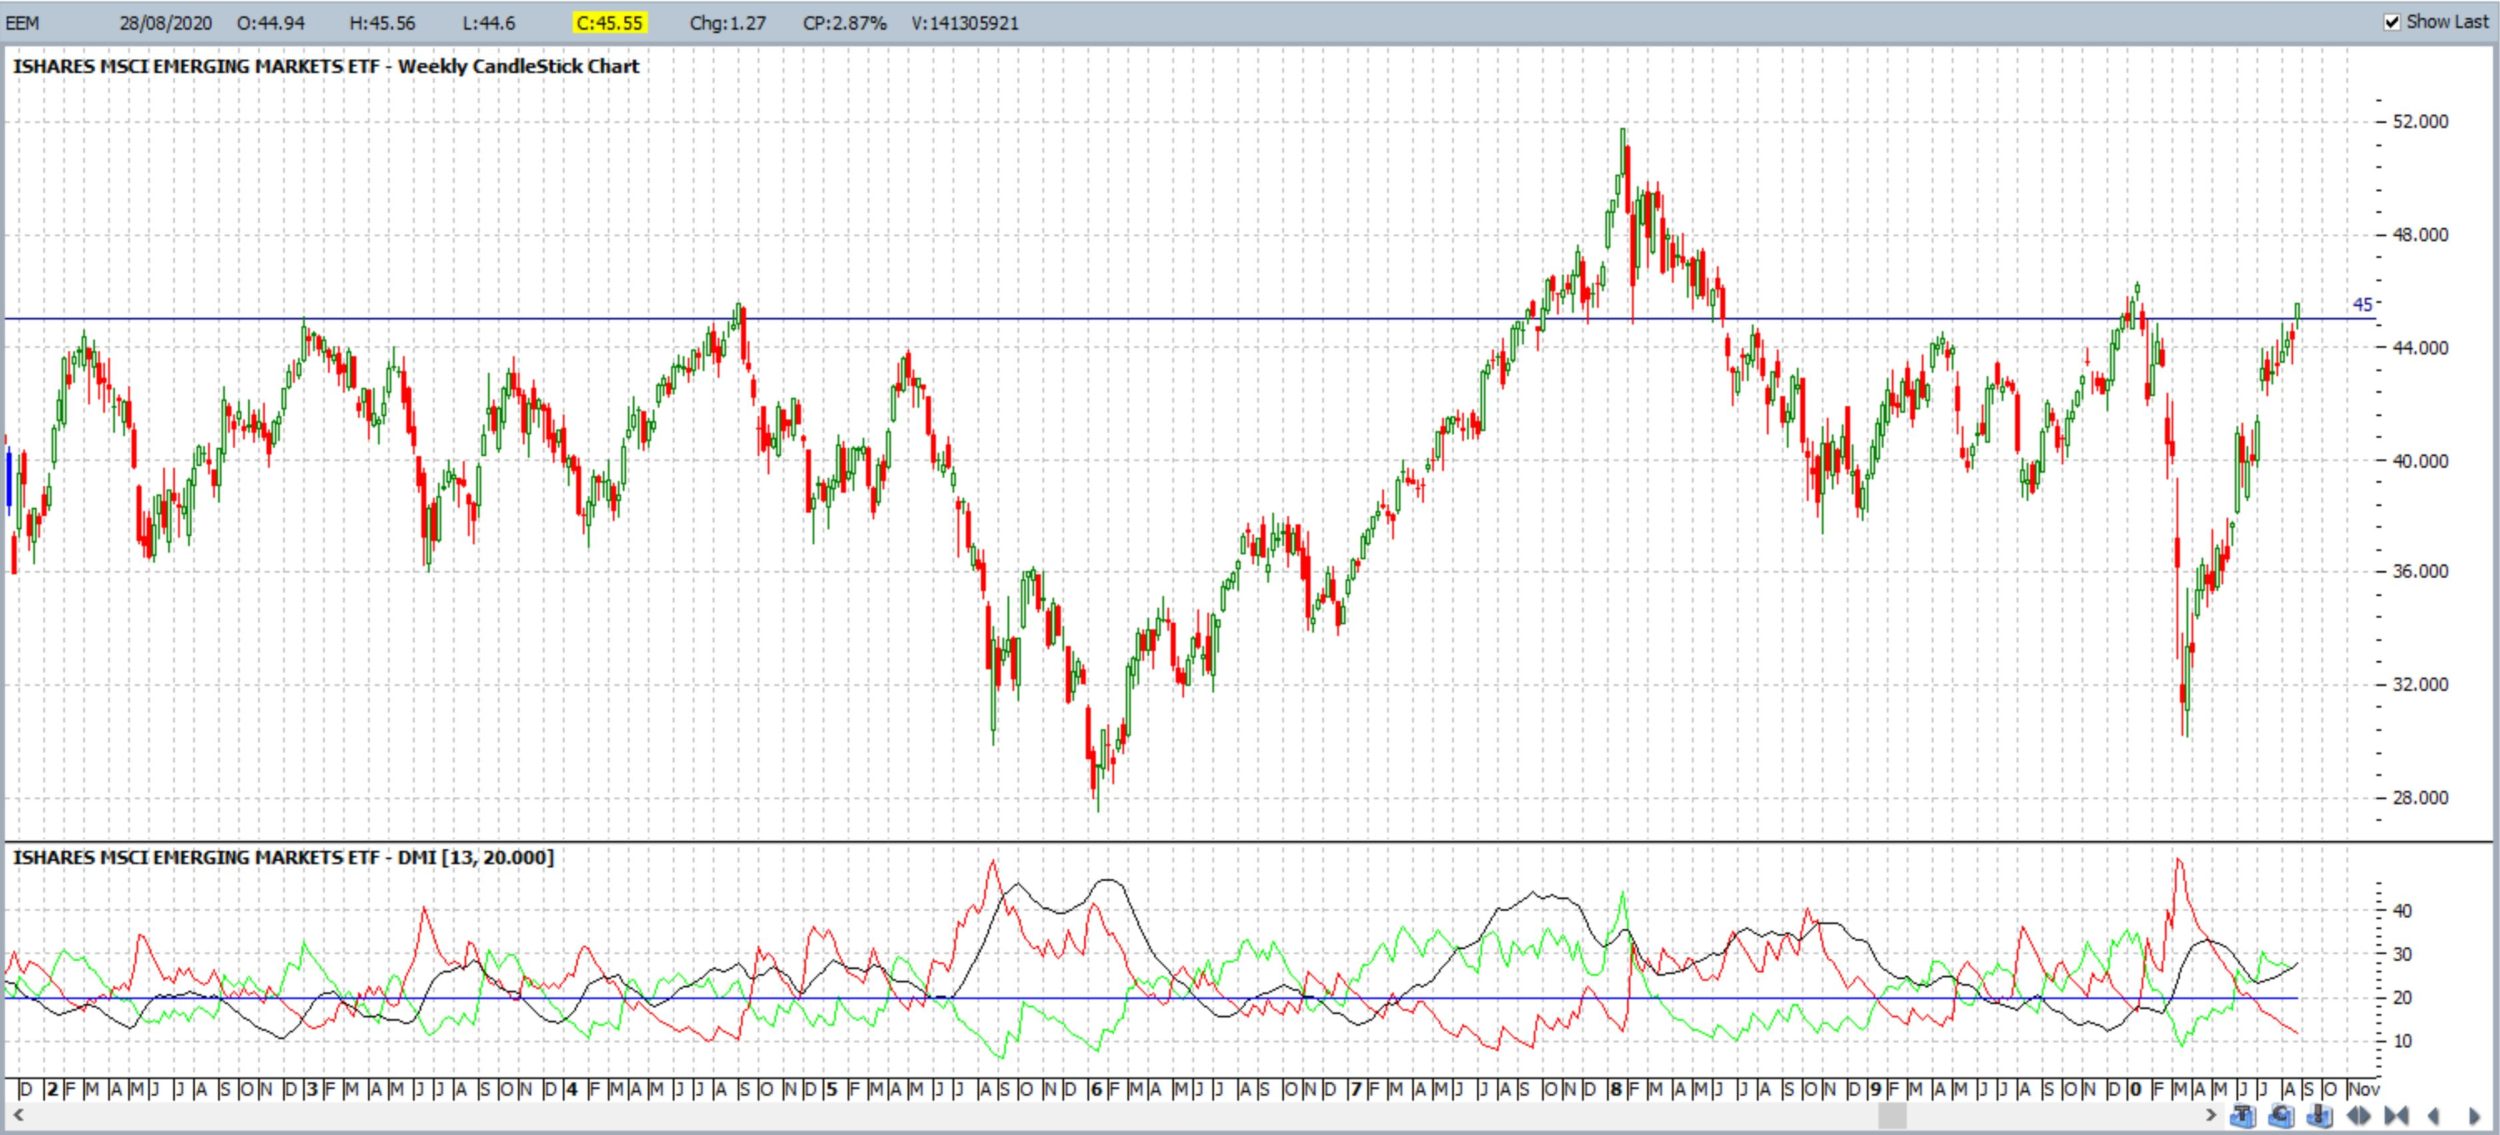Screen dimensions: 2500x1135
Task: Click the volume value V:141305921
Action: (964, 23)
